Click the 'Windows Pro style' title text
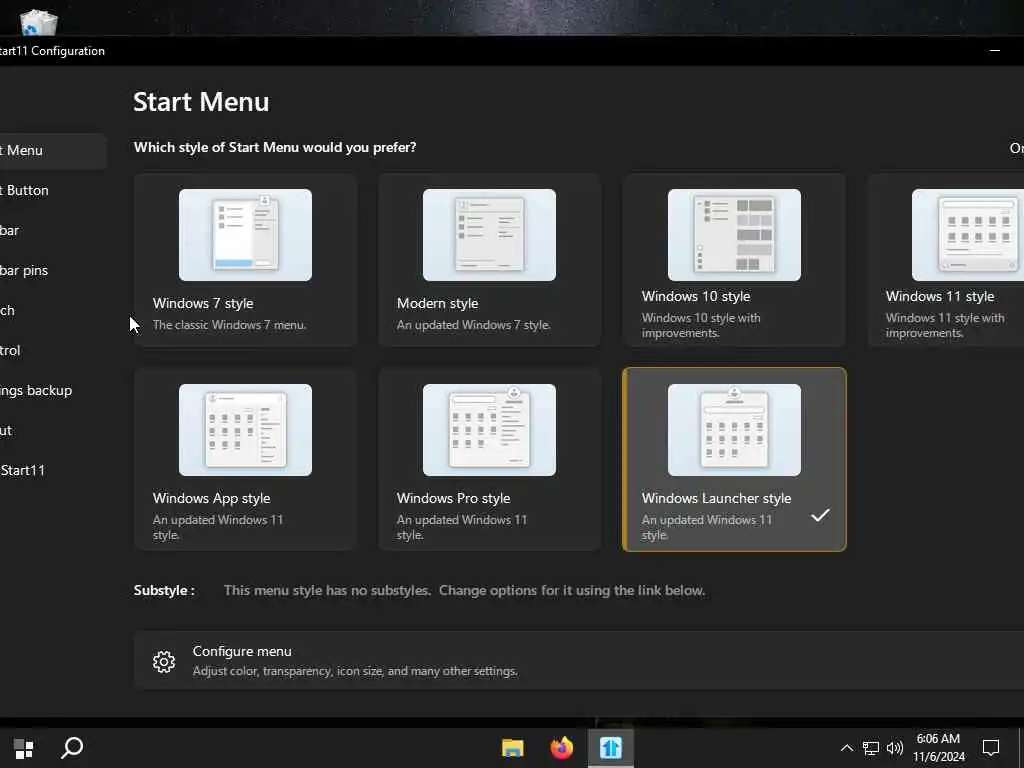 click(454, 498)
